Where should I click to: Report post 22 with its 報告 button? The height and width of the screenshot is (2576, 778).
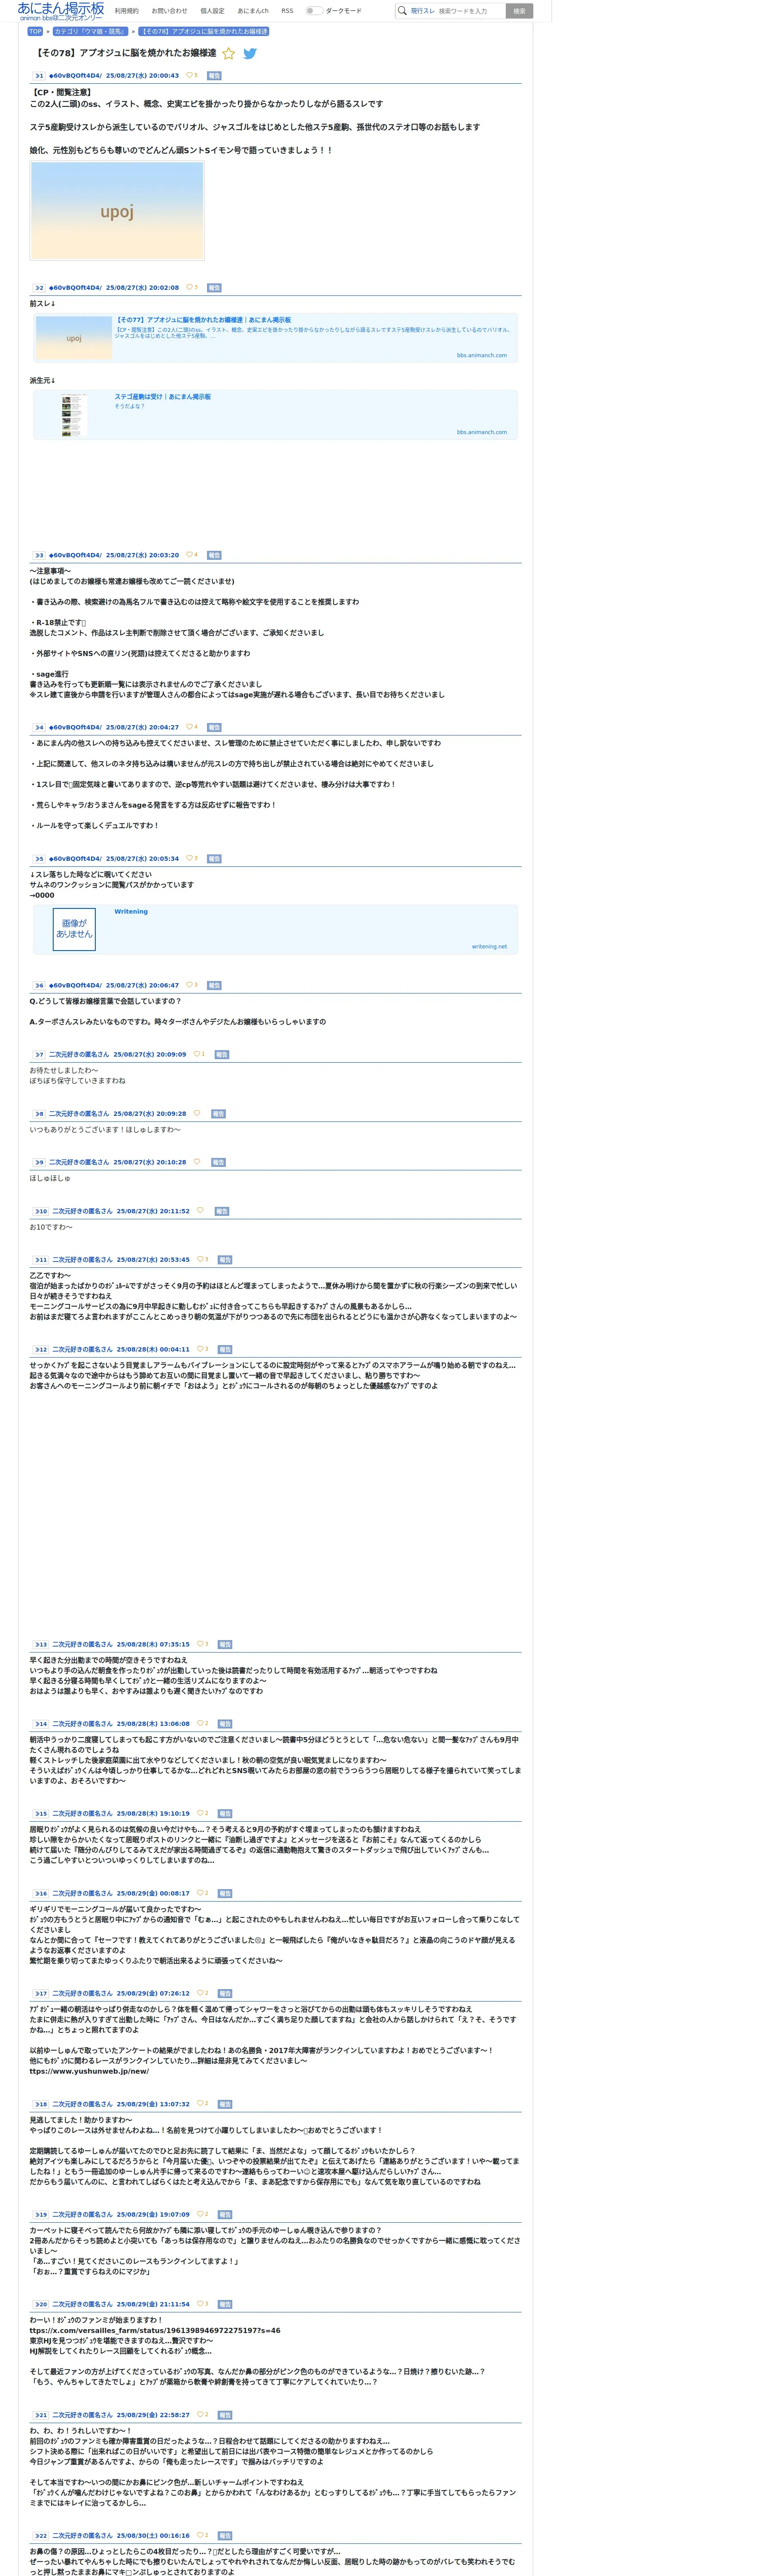click(225, 2535)
